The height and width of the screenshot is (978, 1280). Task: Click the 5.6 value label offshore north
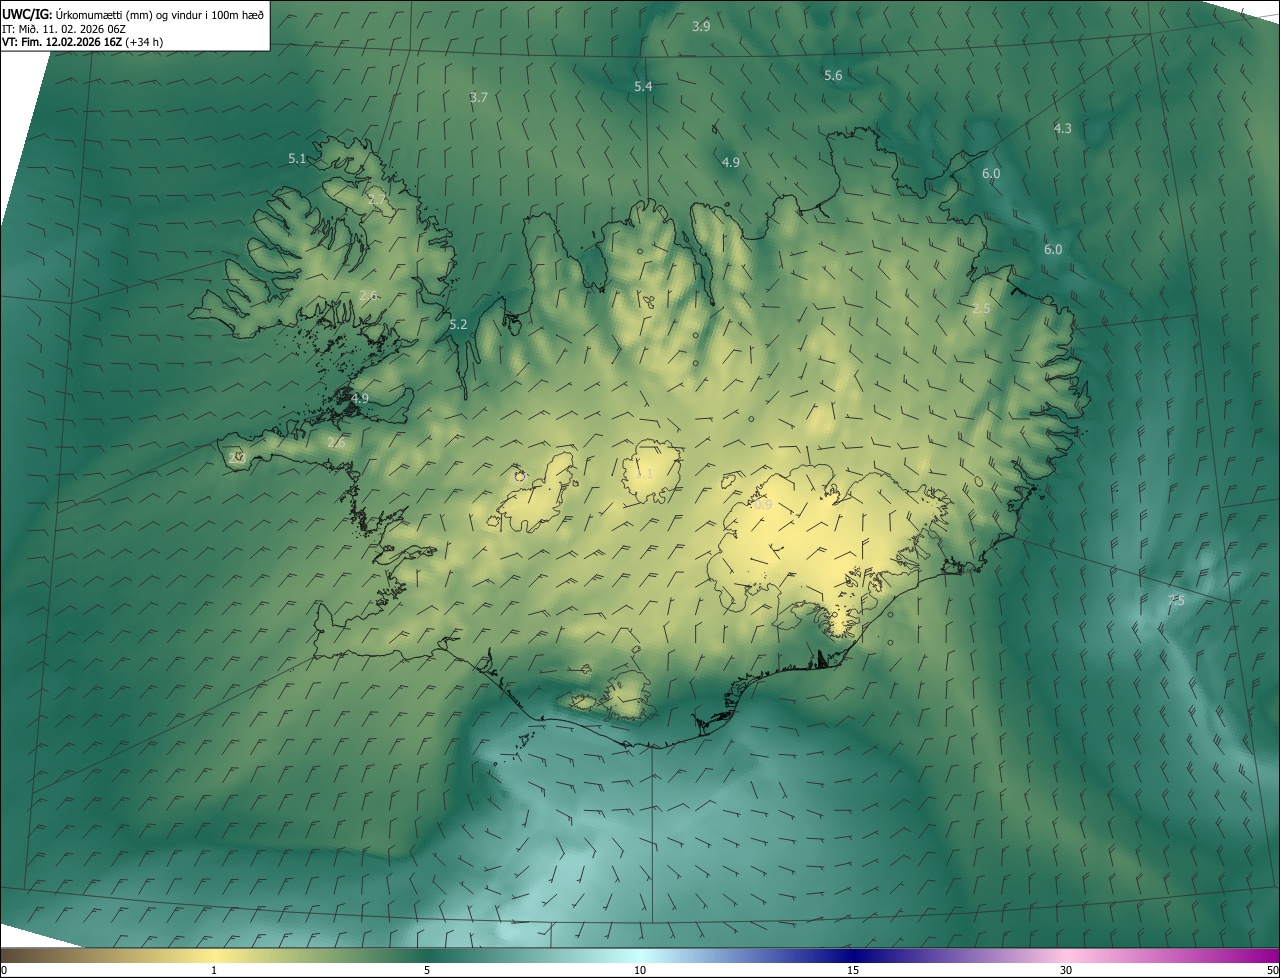coord(833,76)
